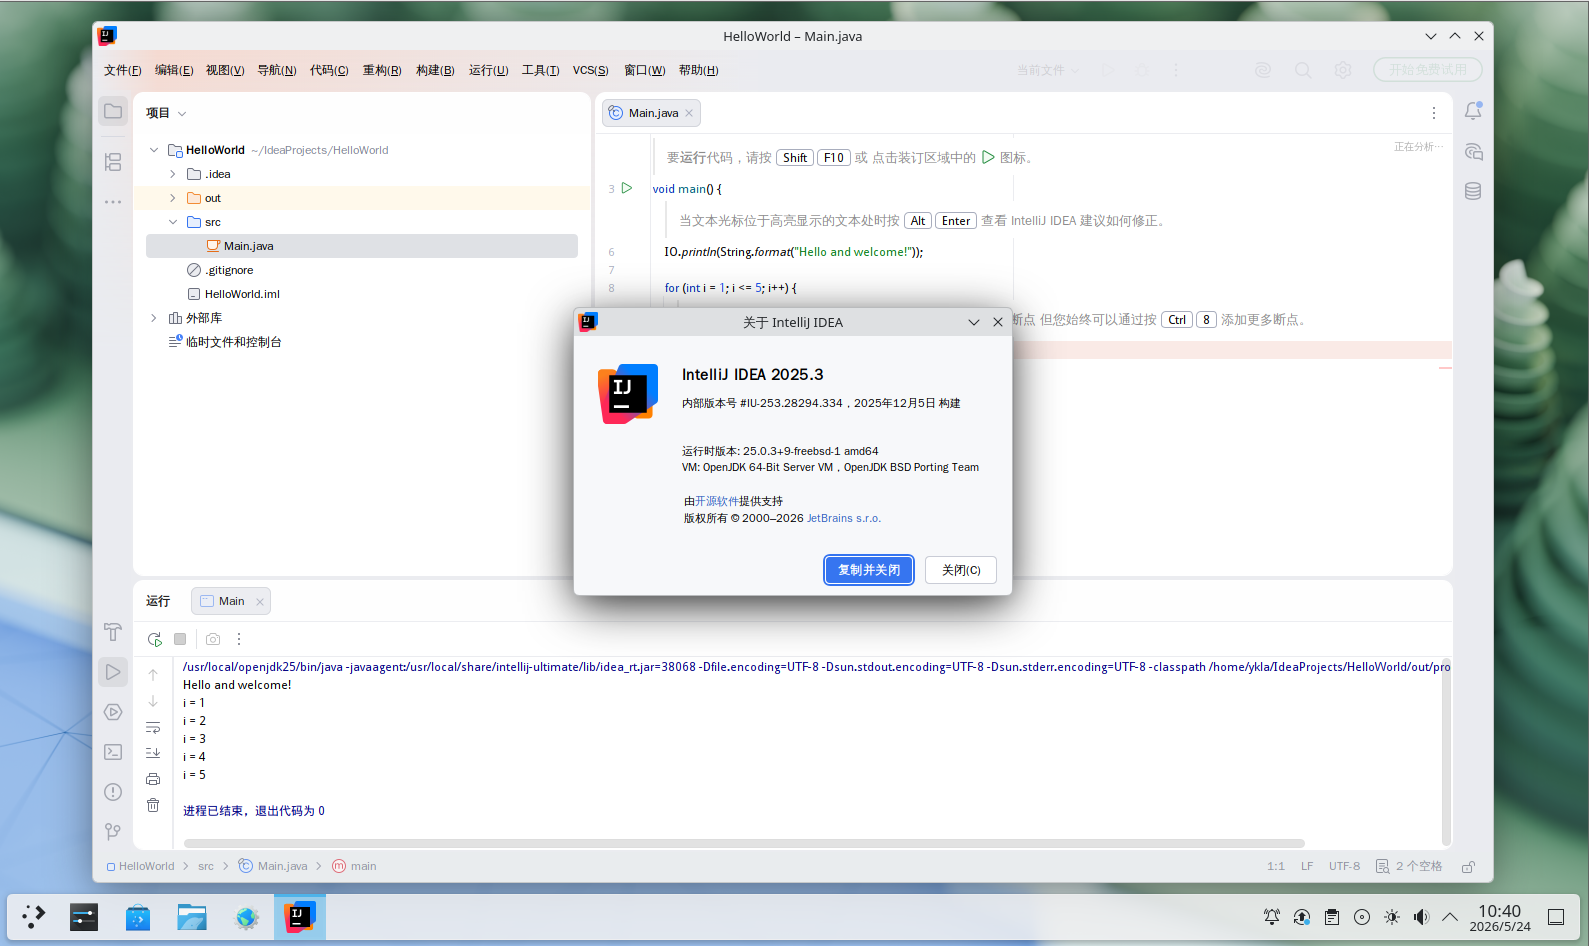1589x946 pixels.
Task: Click the 2 个空格 indent setting
Action: tap(1409, 867)
